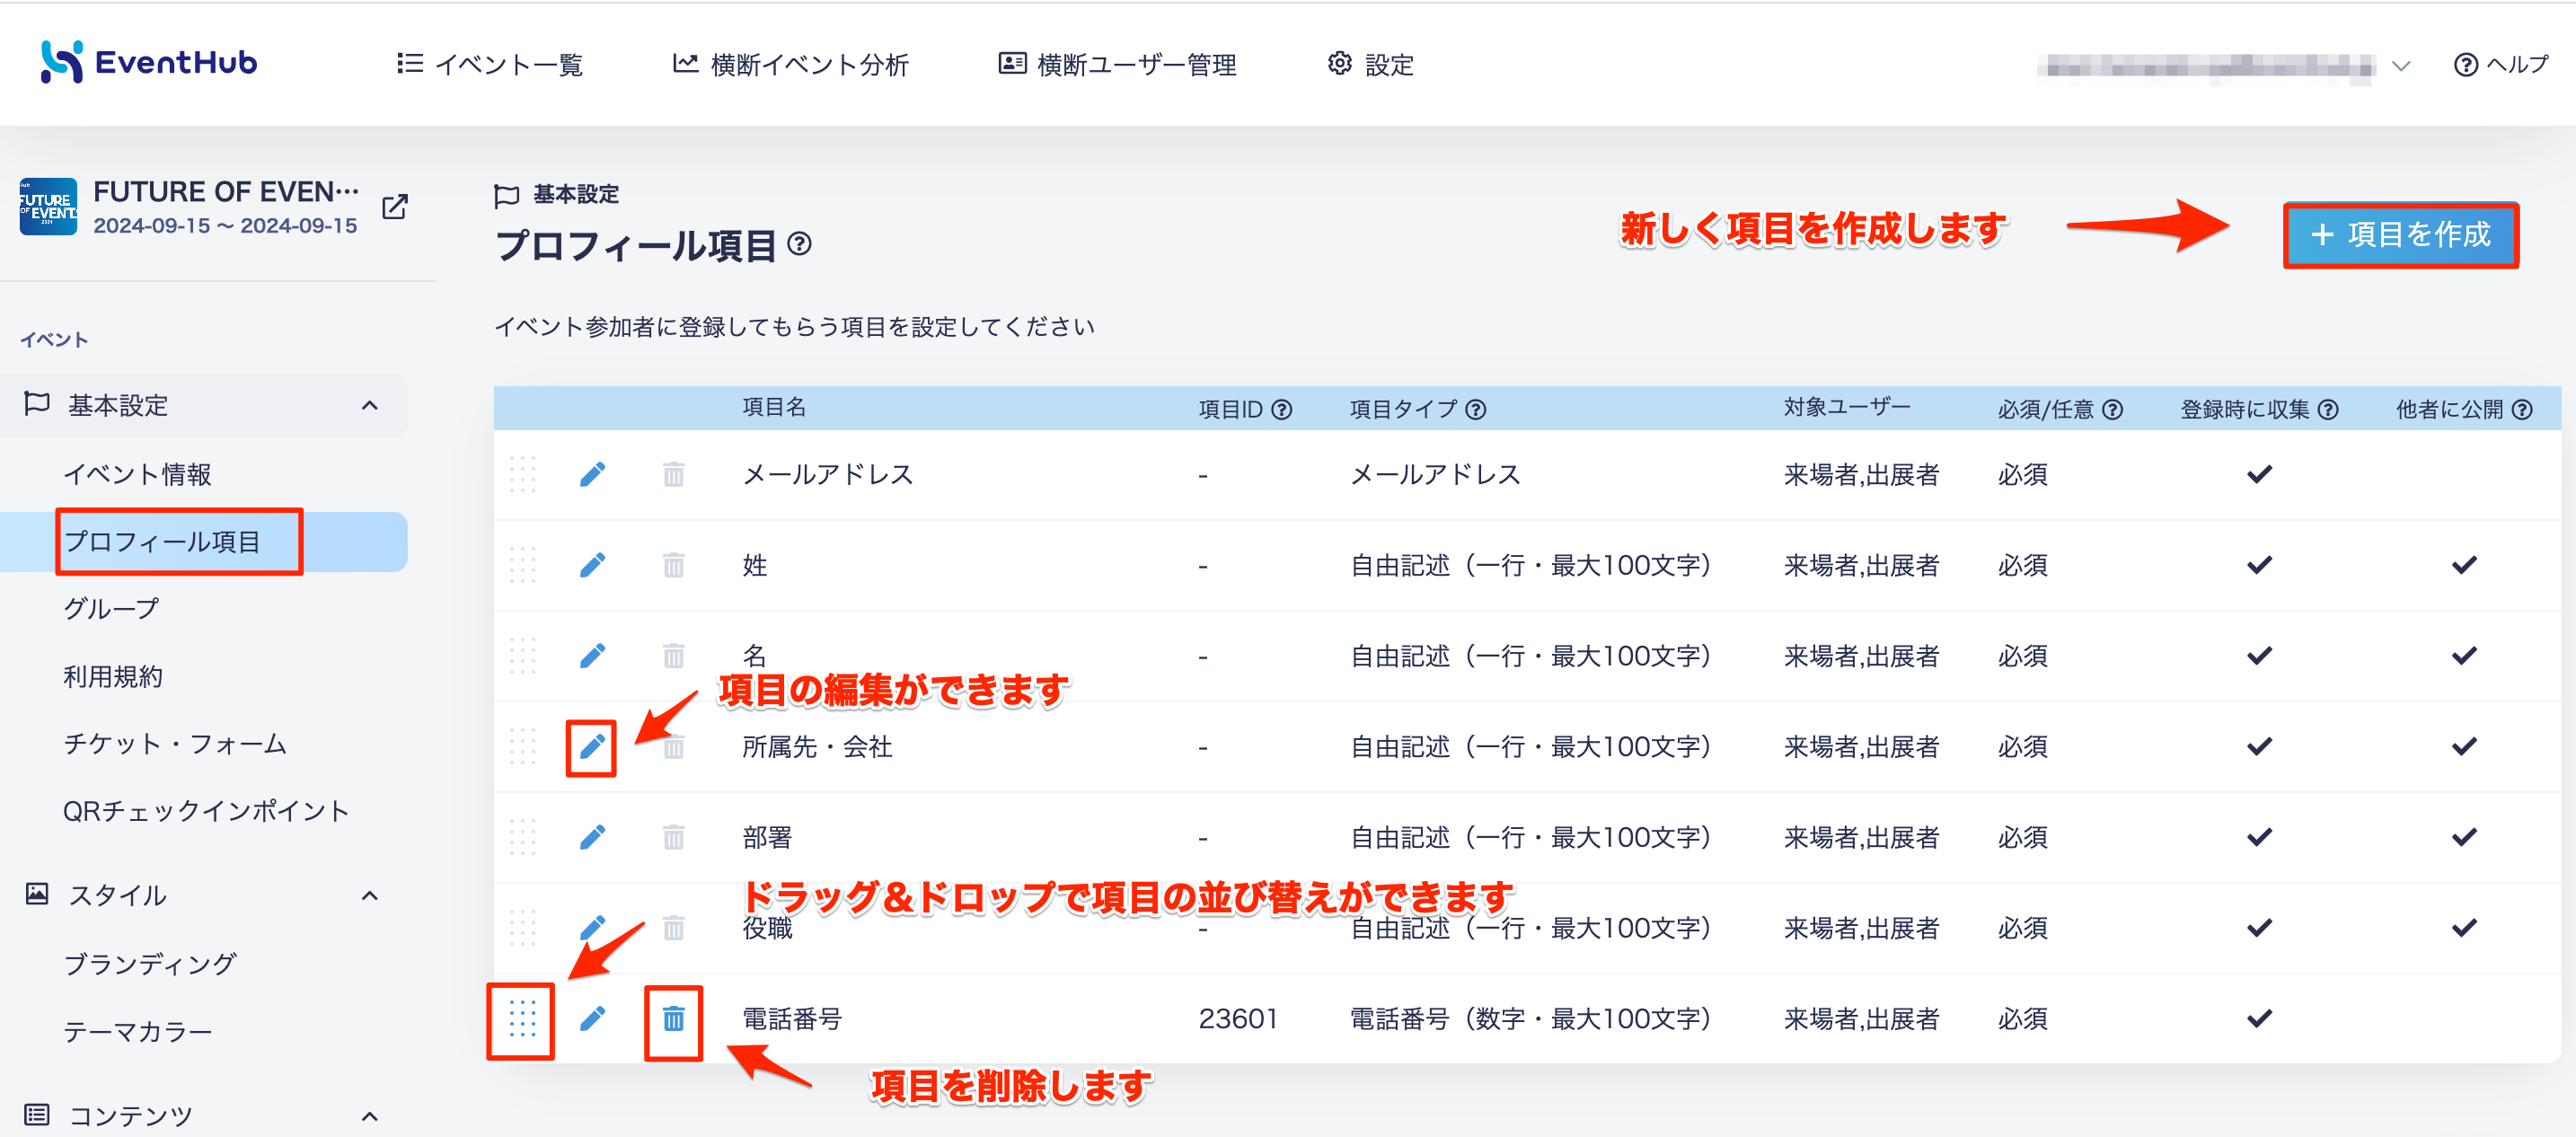Select 利用規約 in the sidebar
This screenshot has height=1137, width=2576.
[113, 677]
